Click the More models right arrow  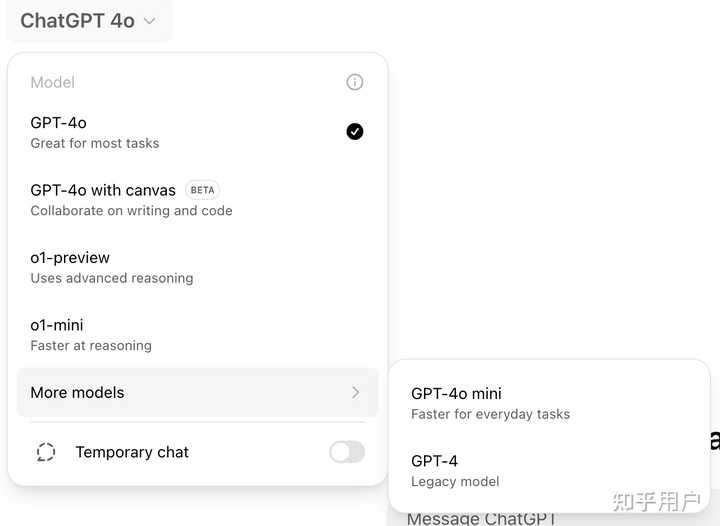click(x=355, y=392)
